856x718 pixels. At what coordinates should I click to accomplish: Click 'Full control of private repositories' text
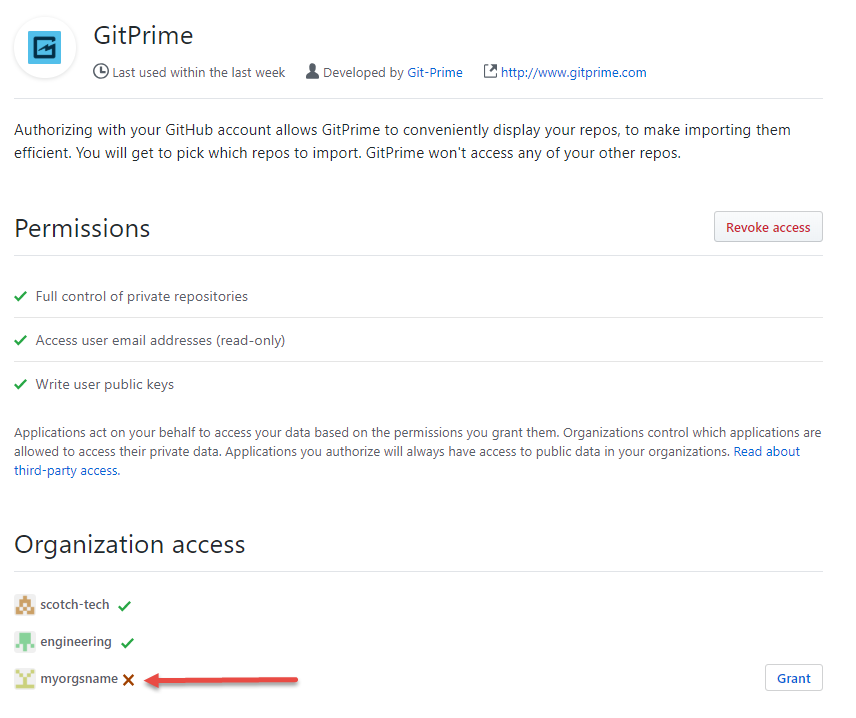[141, 296]
